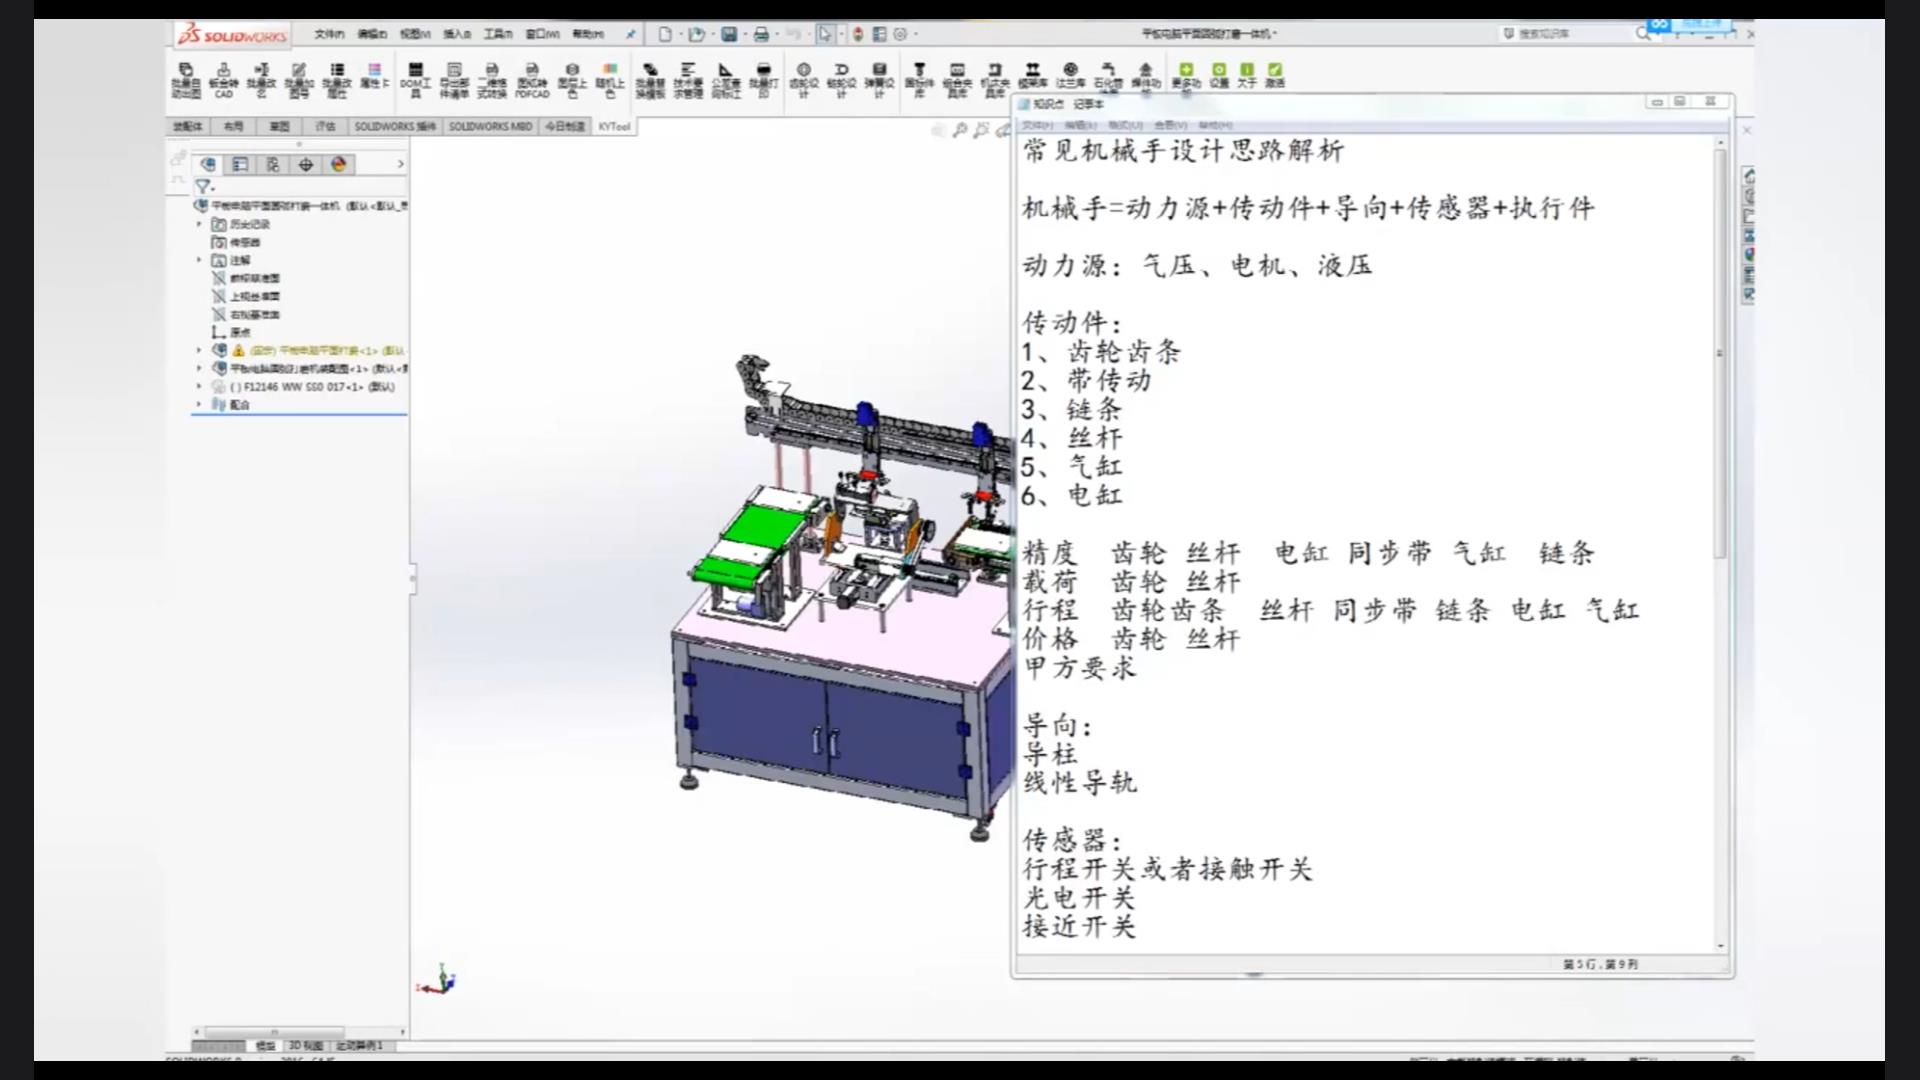Open the FeatureManager design tree tab icon
The image size is (1920, 1080).
pos(208,164)
